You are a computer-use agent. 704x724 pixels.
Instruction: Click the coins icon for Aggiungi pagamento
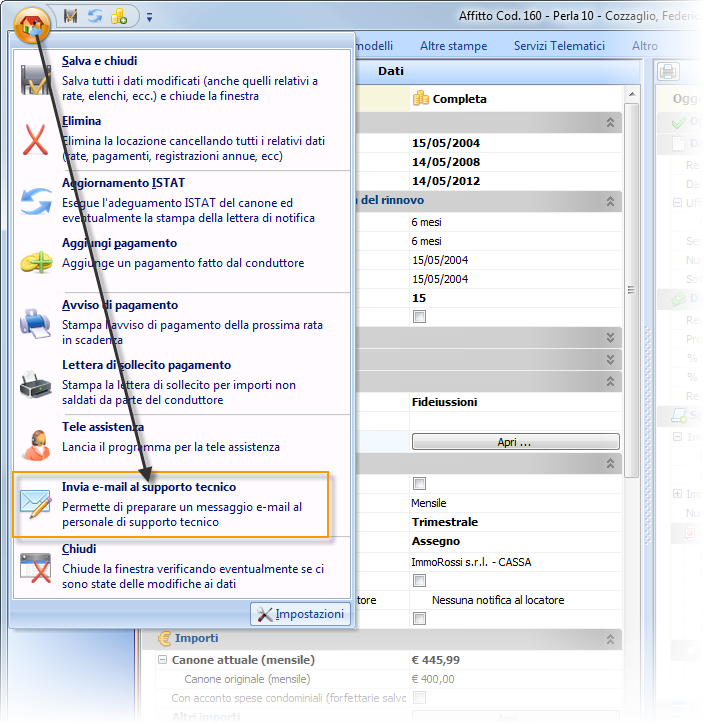point(36,262)
